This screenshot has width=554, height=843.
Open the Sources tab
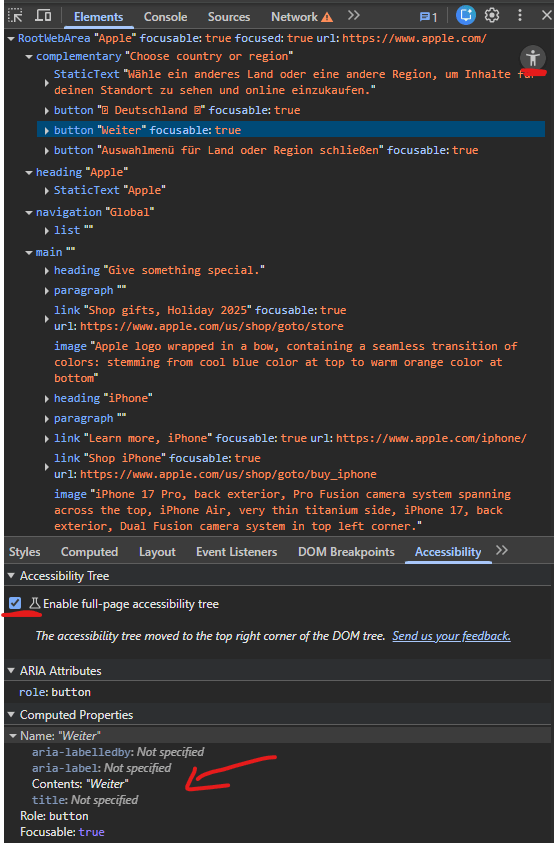click(229, 17)
